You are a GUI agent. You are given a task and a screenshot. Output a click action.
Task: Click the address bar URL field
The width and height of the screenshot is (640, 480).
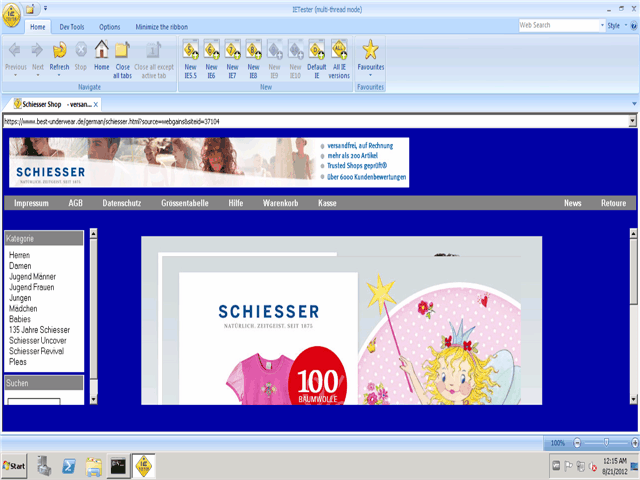316,121
